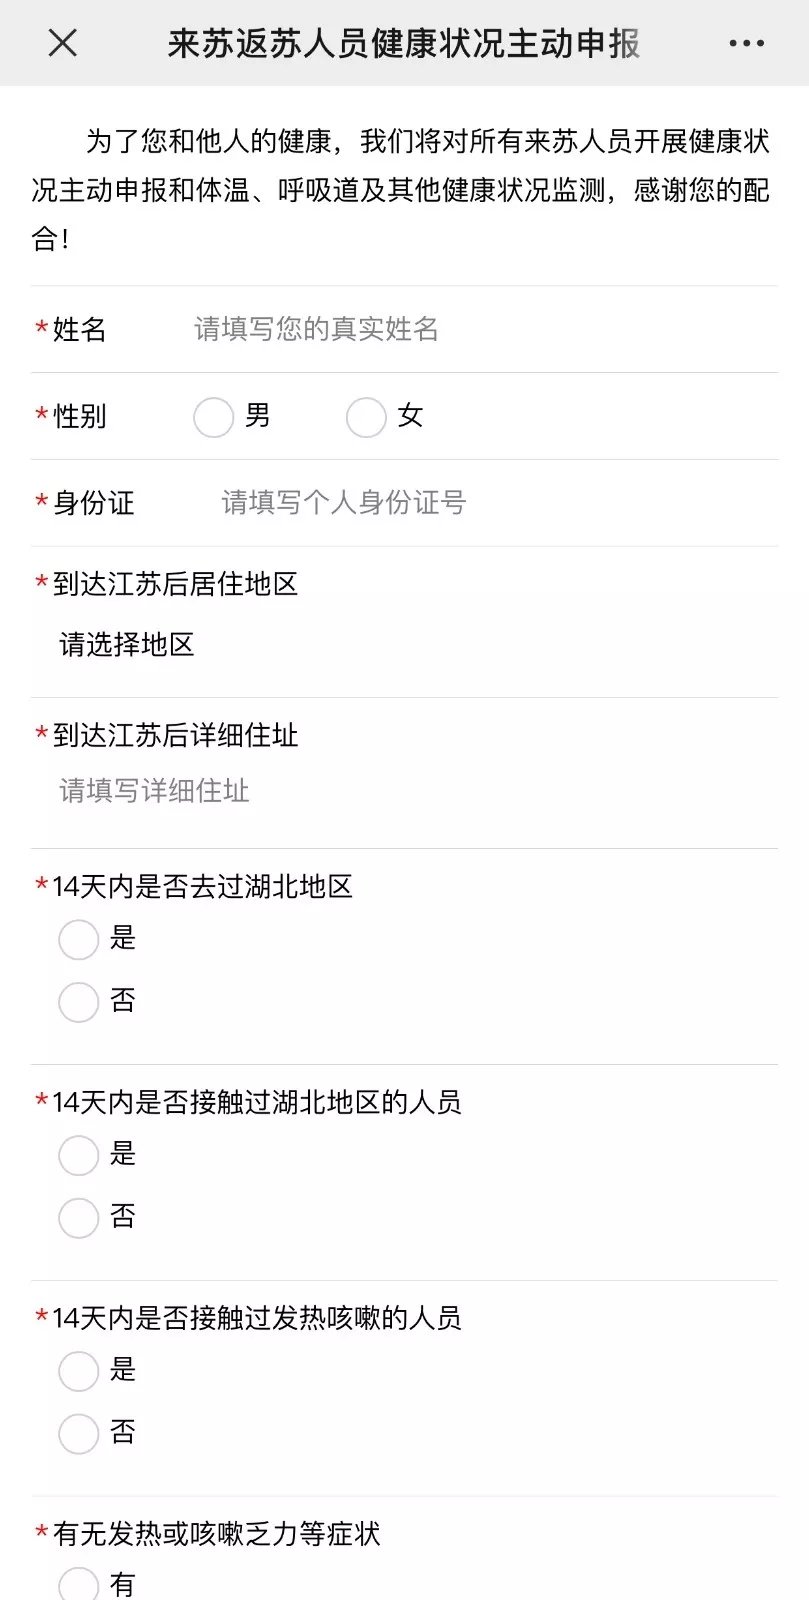Open the three-dot more options menu
809x1600 pixels.
[746, 43]
